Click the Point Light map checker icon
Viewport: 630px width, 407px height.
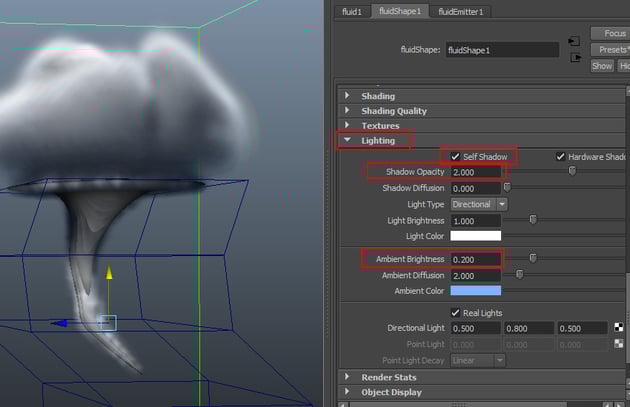pyautogui.click(x=619, y=343)
